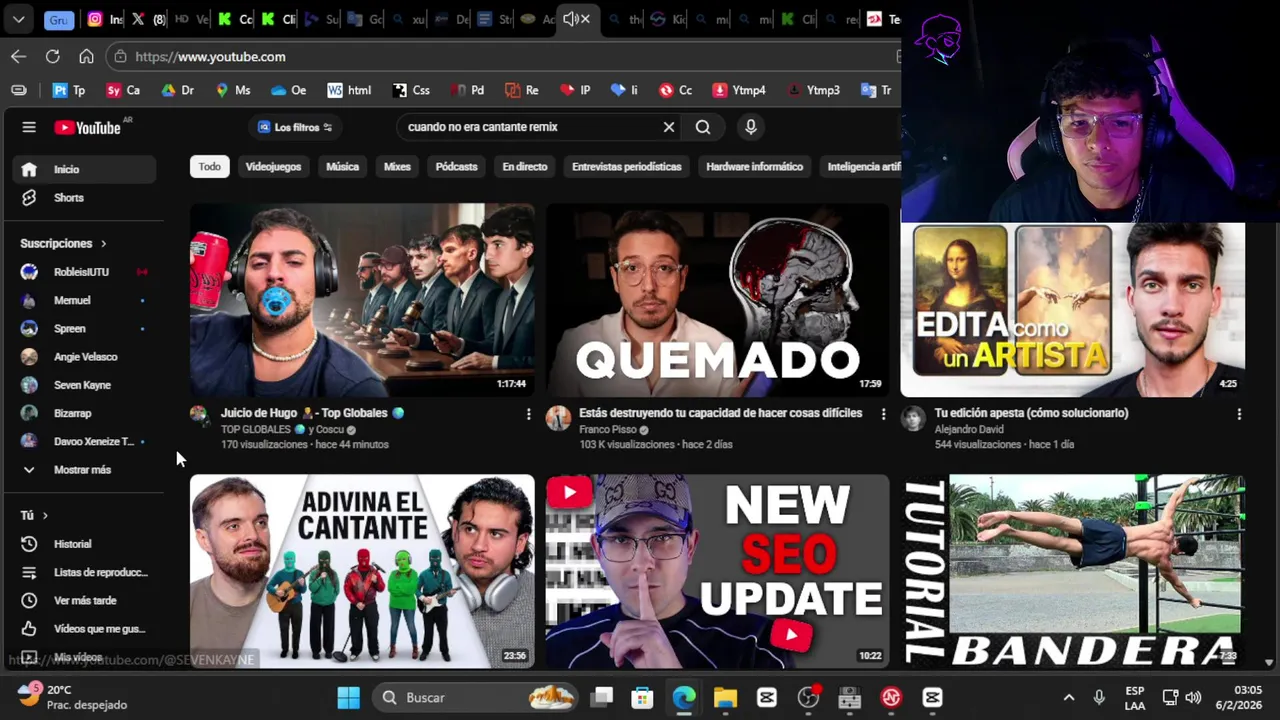Reload the page with the refresh icon
The image size is (1280, 720).
[53, 57]
